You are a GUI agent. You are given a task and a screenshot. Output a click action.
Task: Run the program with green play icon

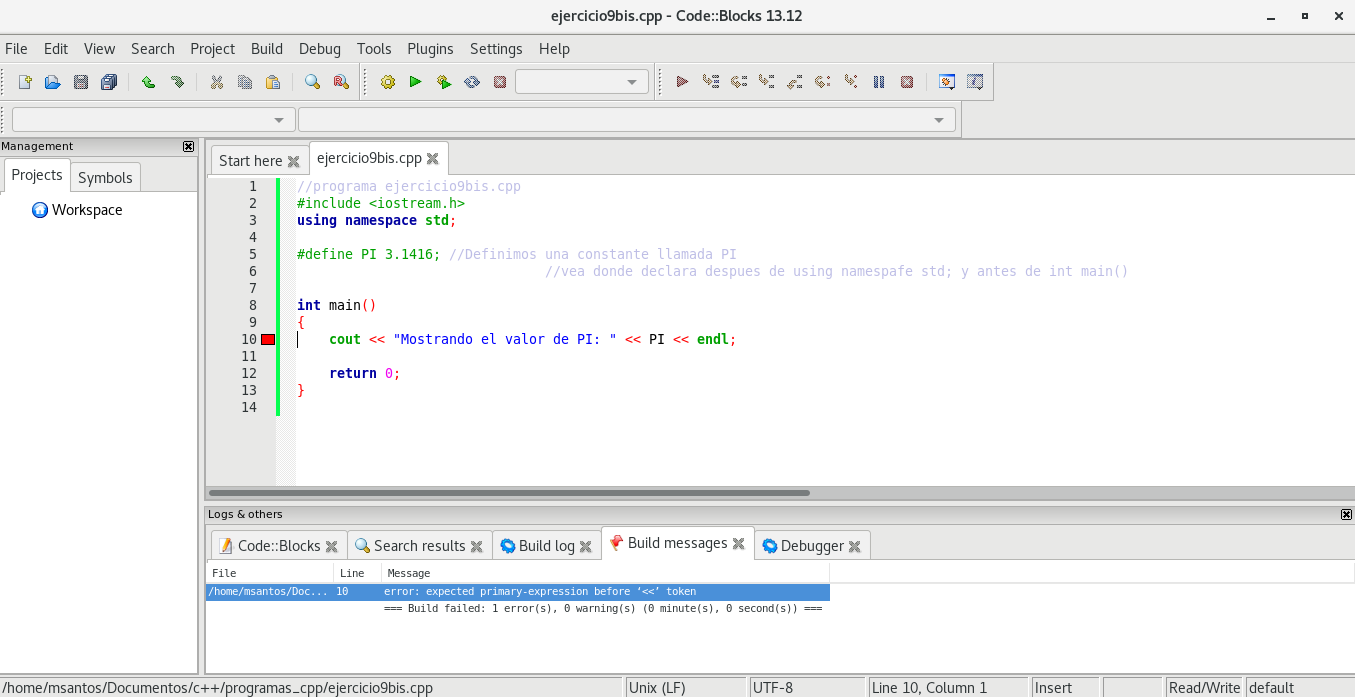(x=415, y=82)
